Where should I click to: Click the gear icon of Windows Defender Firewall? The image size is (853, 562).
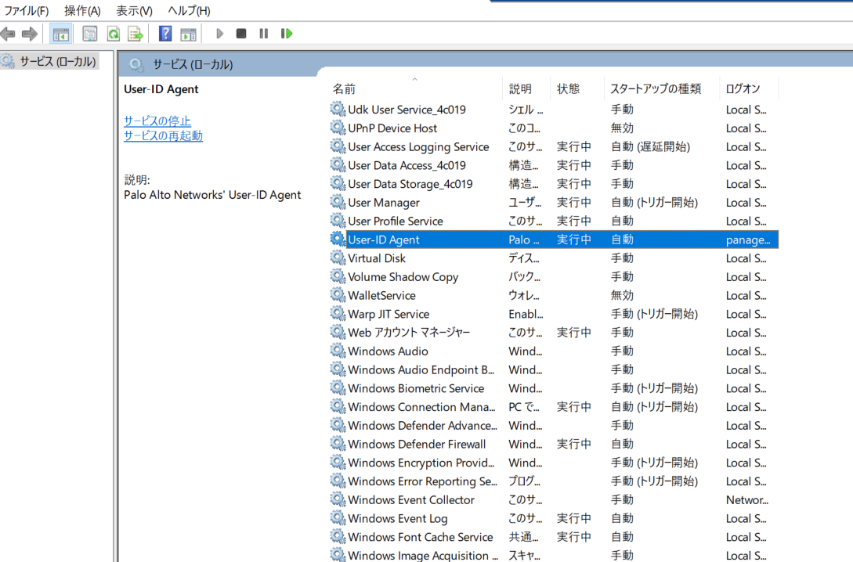338,443
